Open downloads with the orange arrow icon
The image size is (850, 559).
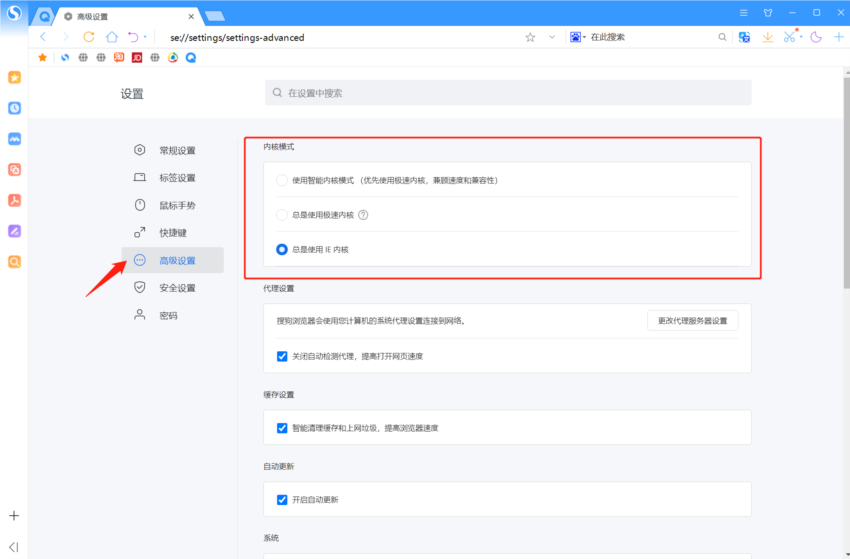(768, 37)
